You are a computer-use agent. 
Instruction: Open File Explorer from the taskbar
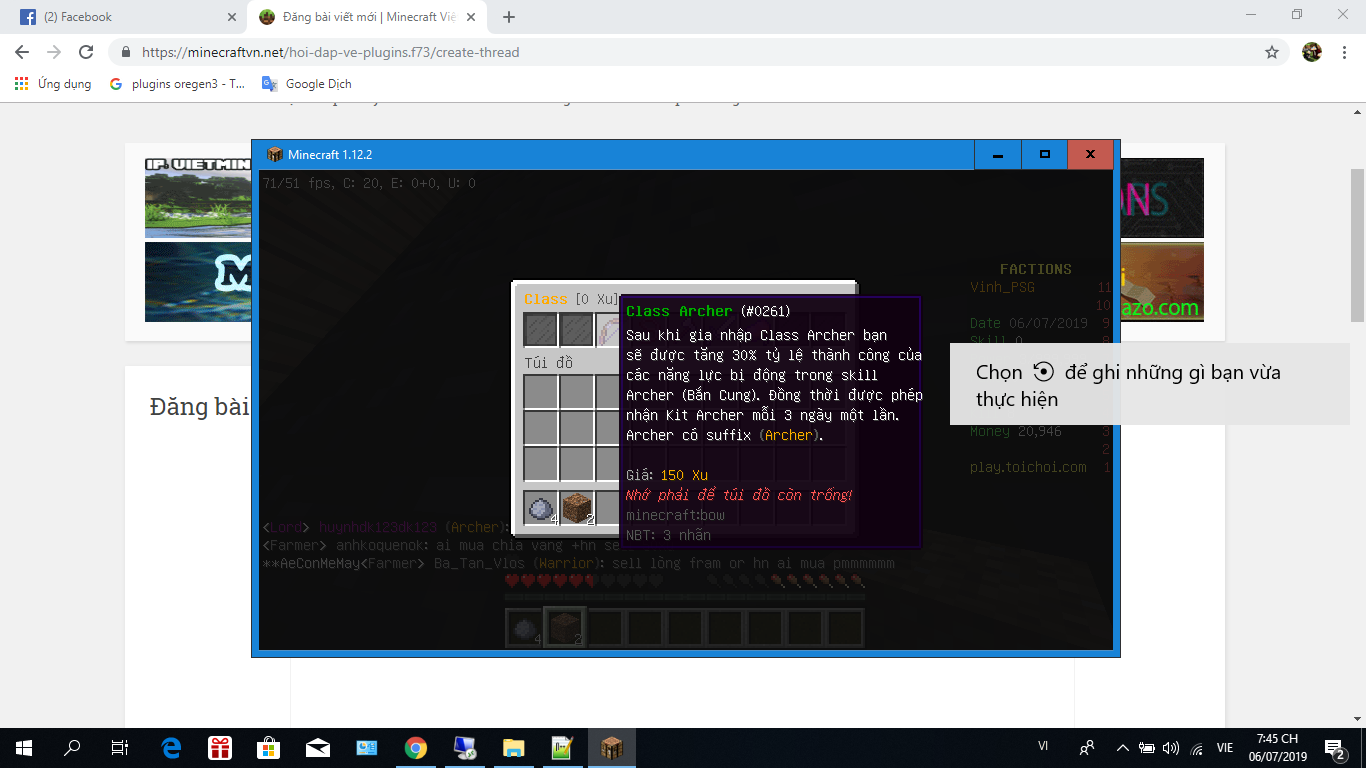pos(514,747)
